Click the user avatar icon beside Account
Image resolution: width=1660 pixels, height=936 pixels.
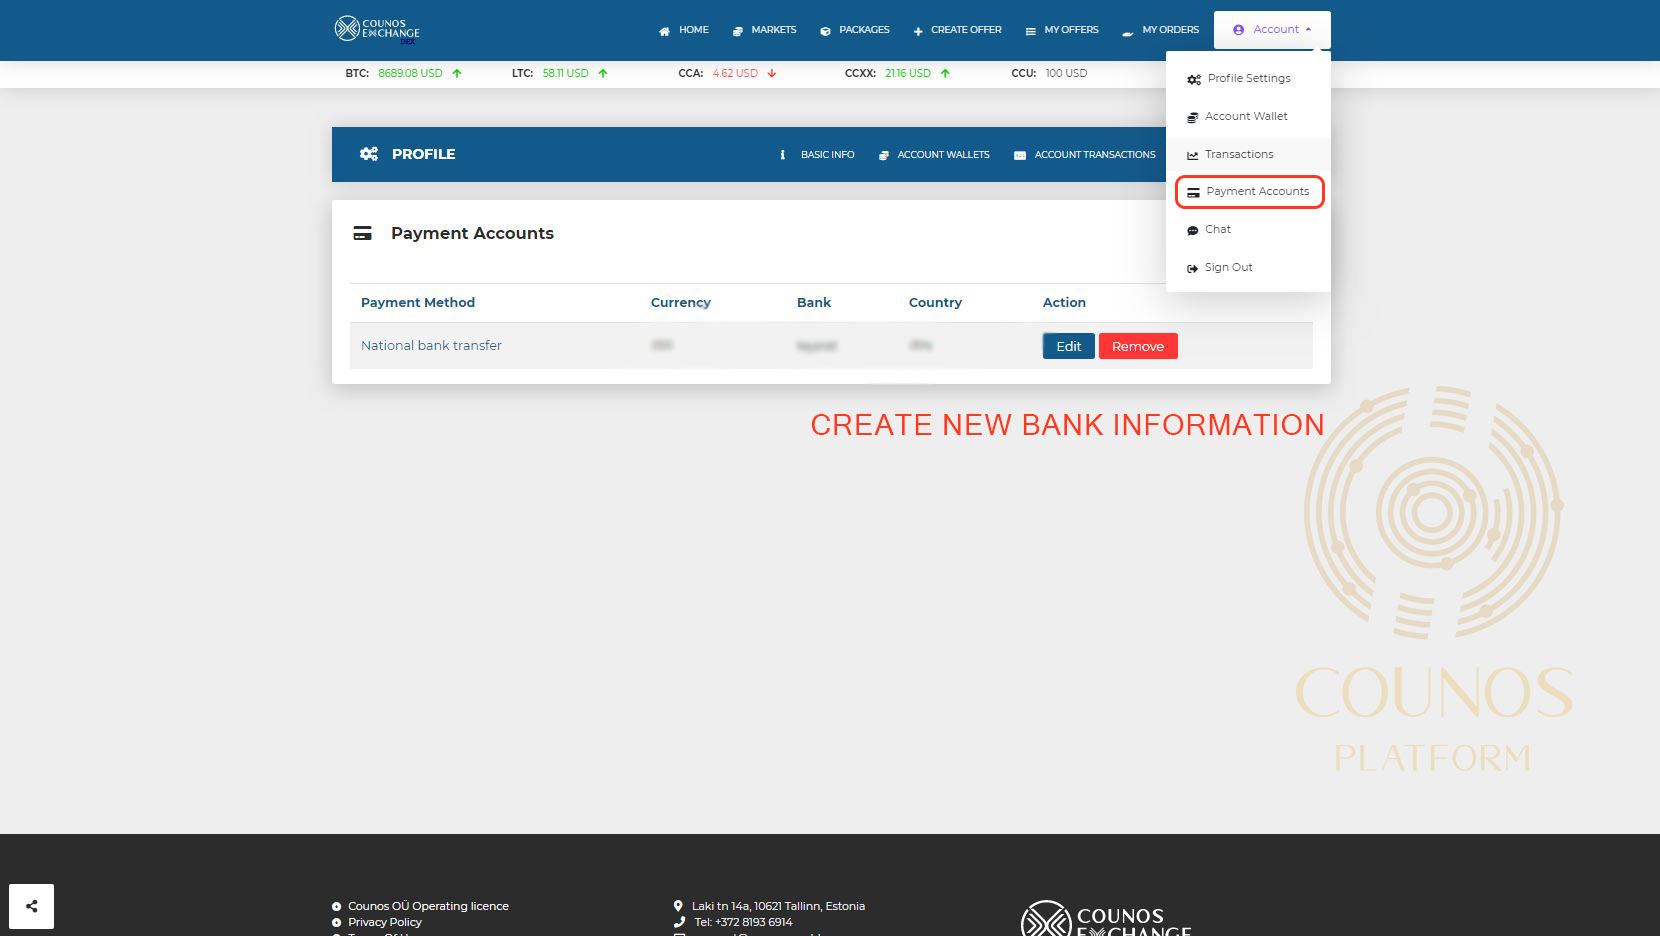[1238, 30]
